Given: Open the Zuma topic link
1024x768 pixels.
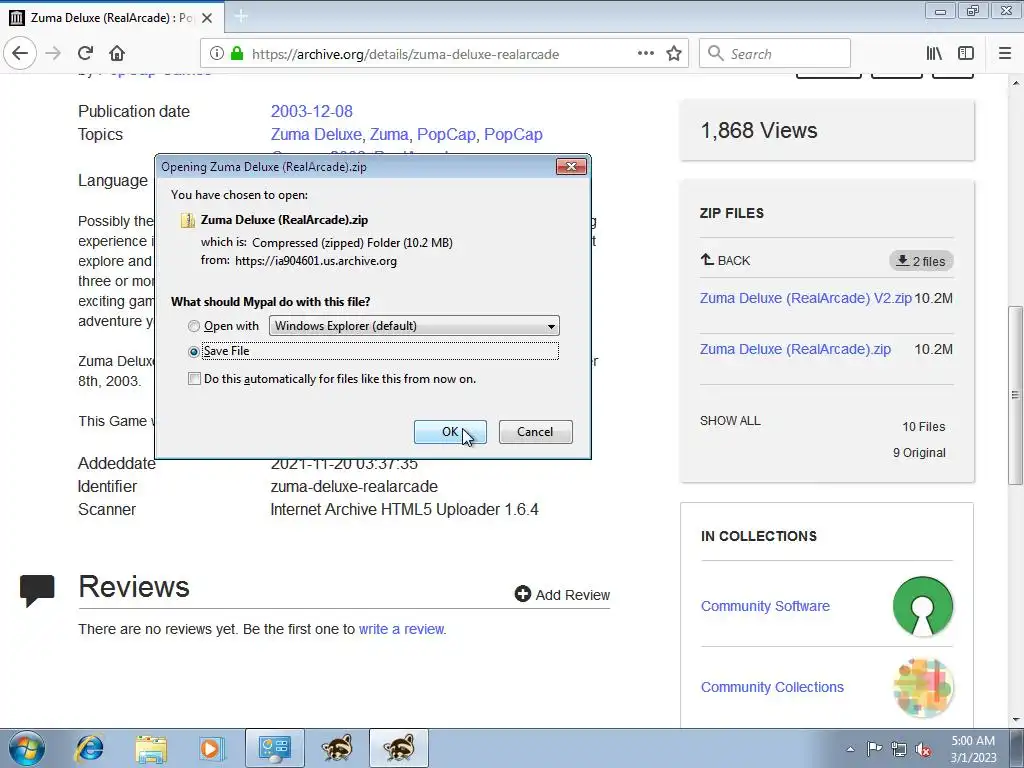Looking at the screenshot, I should 389,135.
